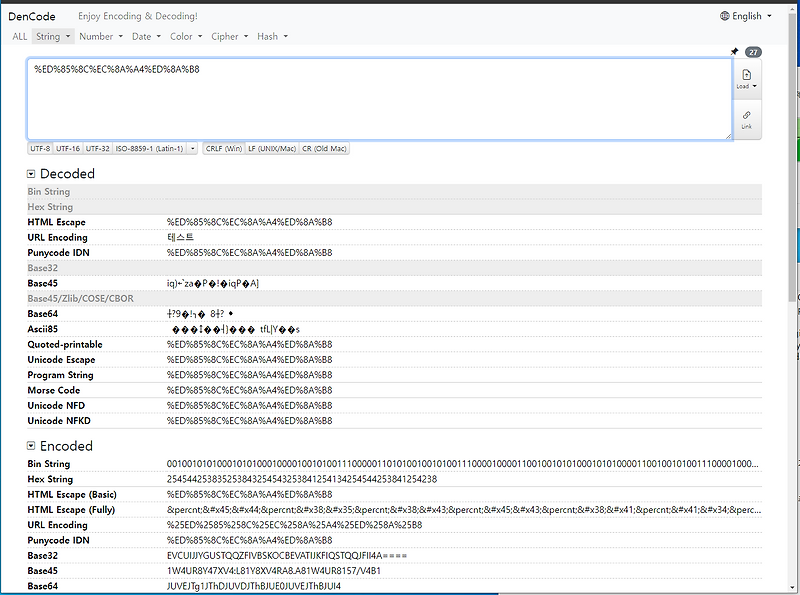The height and width of the screenshot is (595, 800).
Task: Click the Link sharing icon
Action: (747, 115)
